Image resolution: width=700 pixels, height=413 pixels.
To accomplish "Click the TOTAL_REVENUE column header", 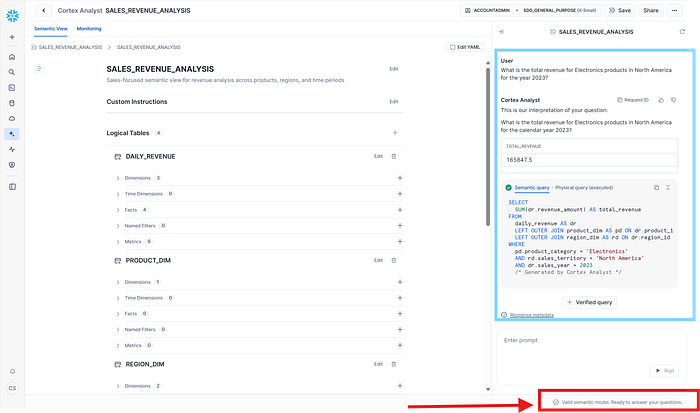I will coord(524,146).
